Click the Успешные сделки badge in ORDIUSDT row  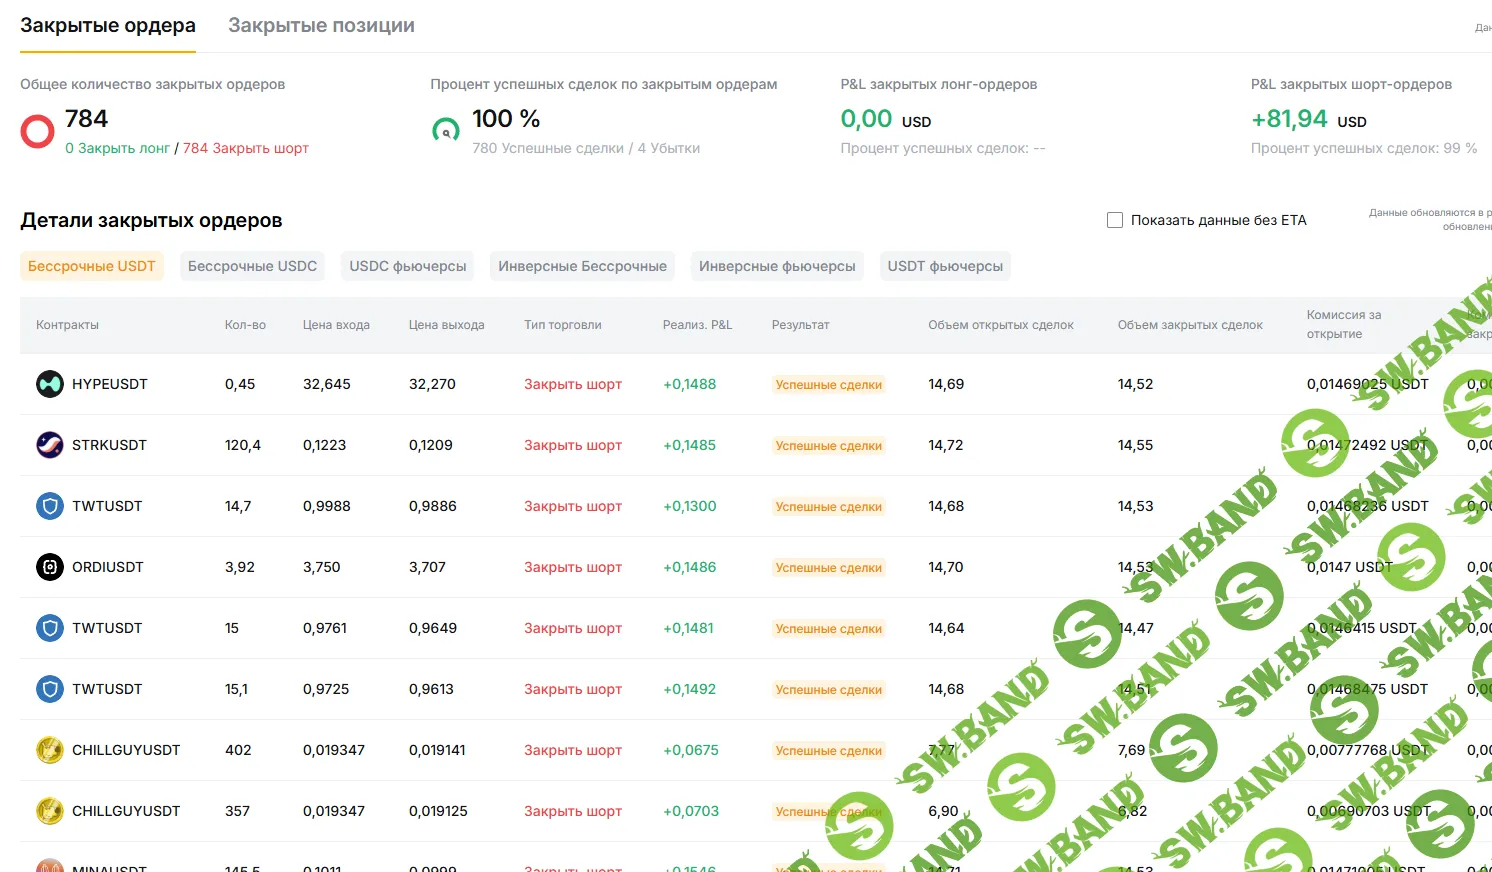click(x=829, y=567)
